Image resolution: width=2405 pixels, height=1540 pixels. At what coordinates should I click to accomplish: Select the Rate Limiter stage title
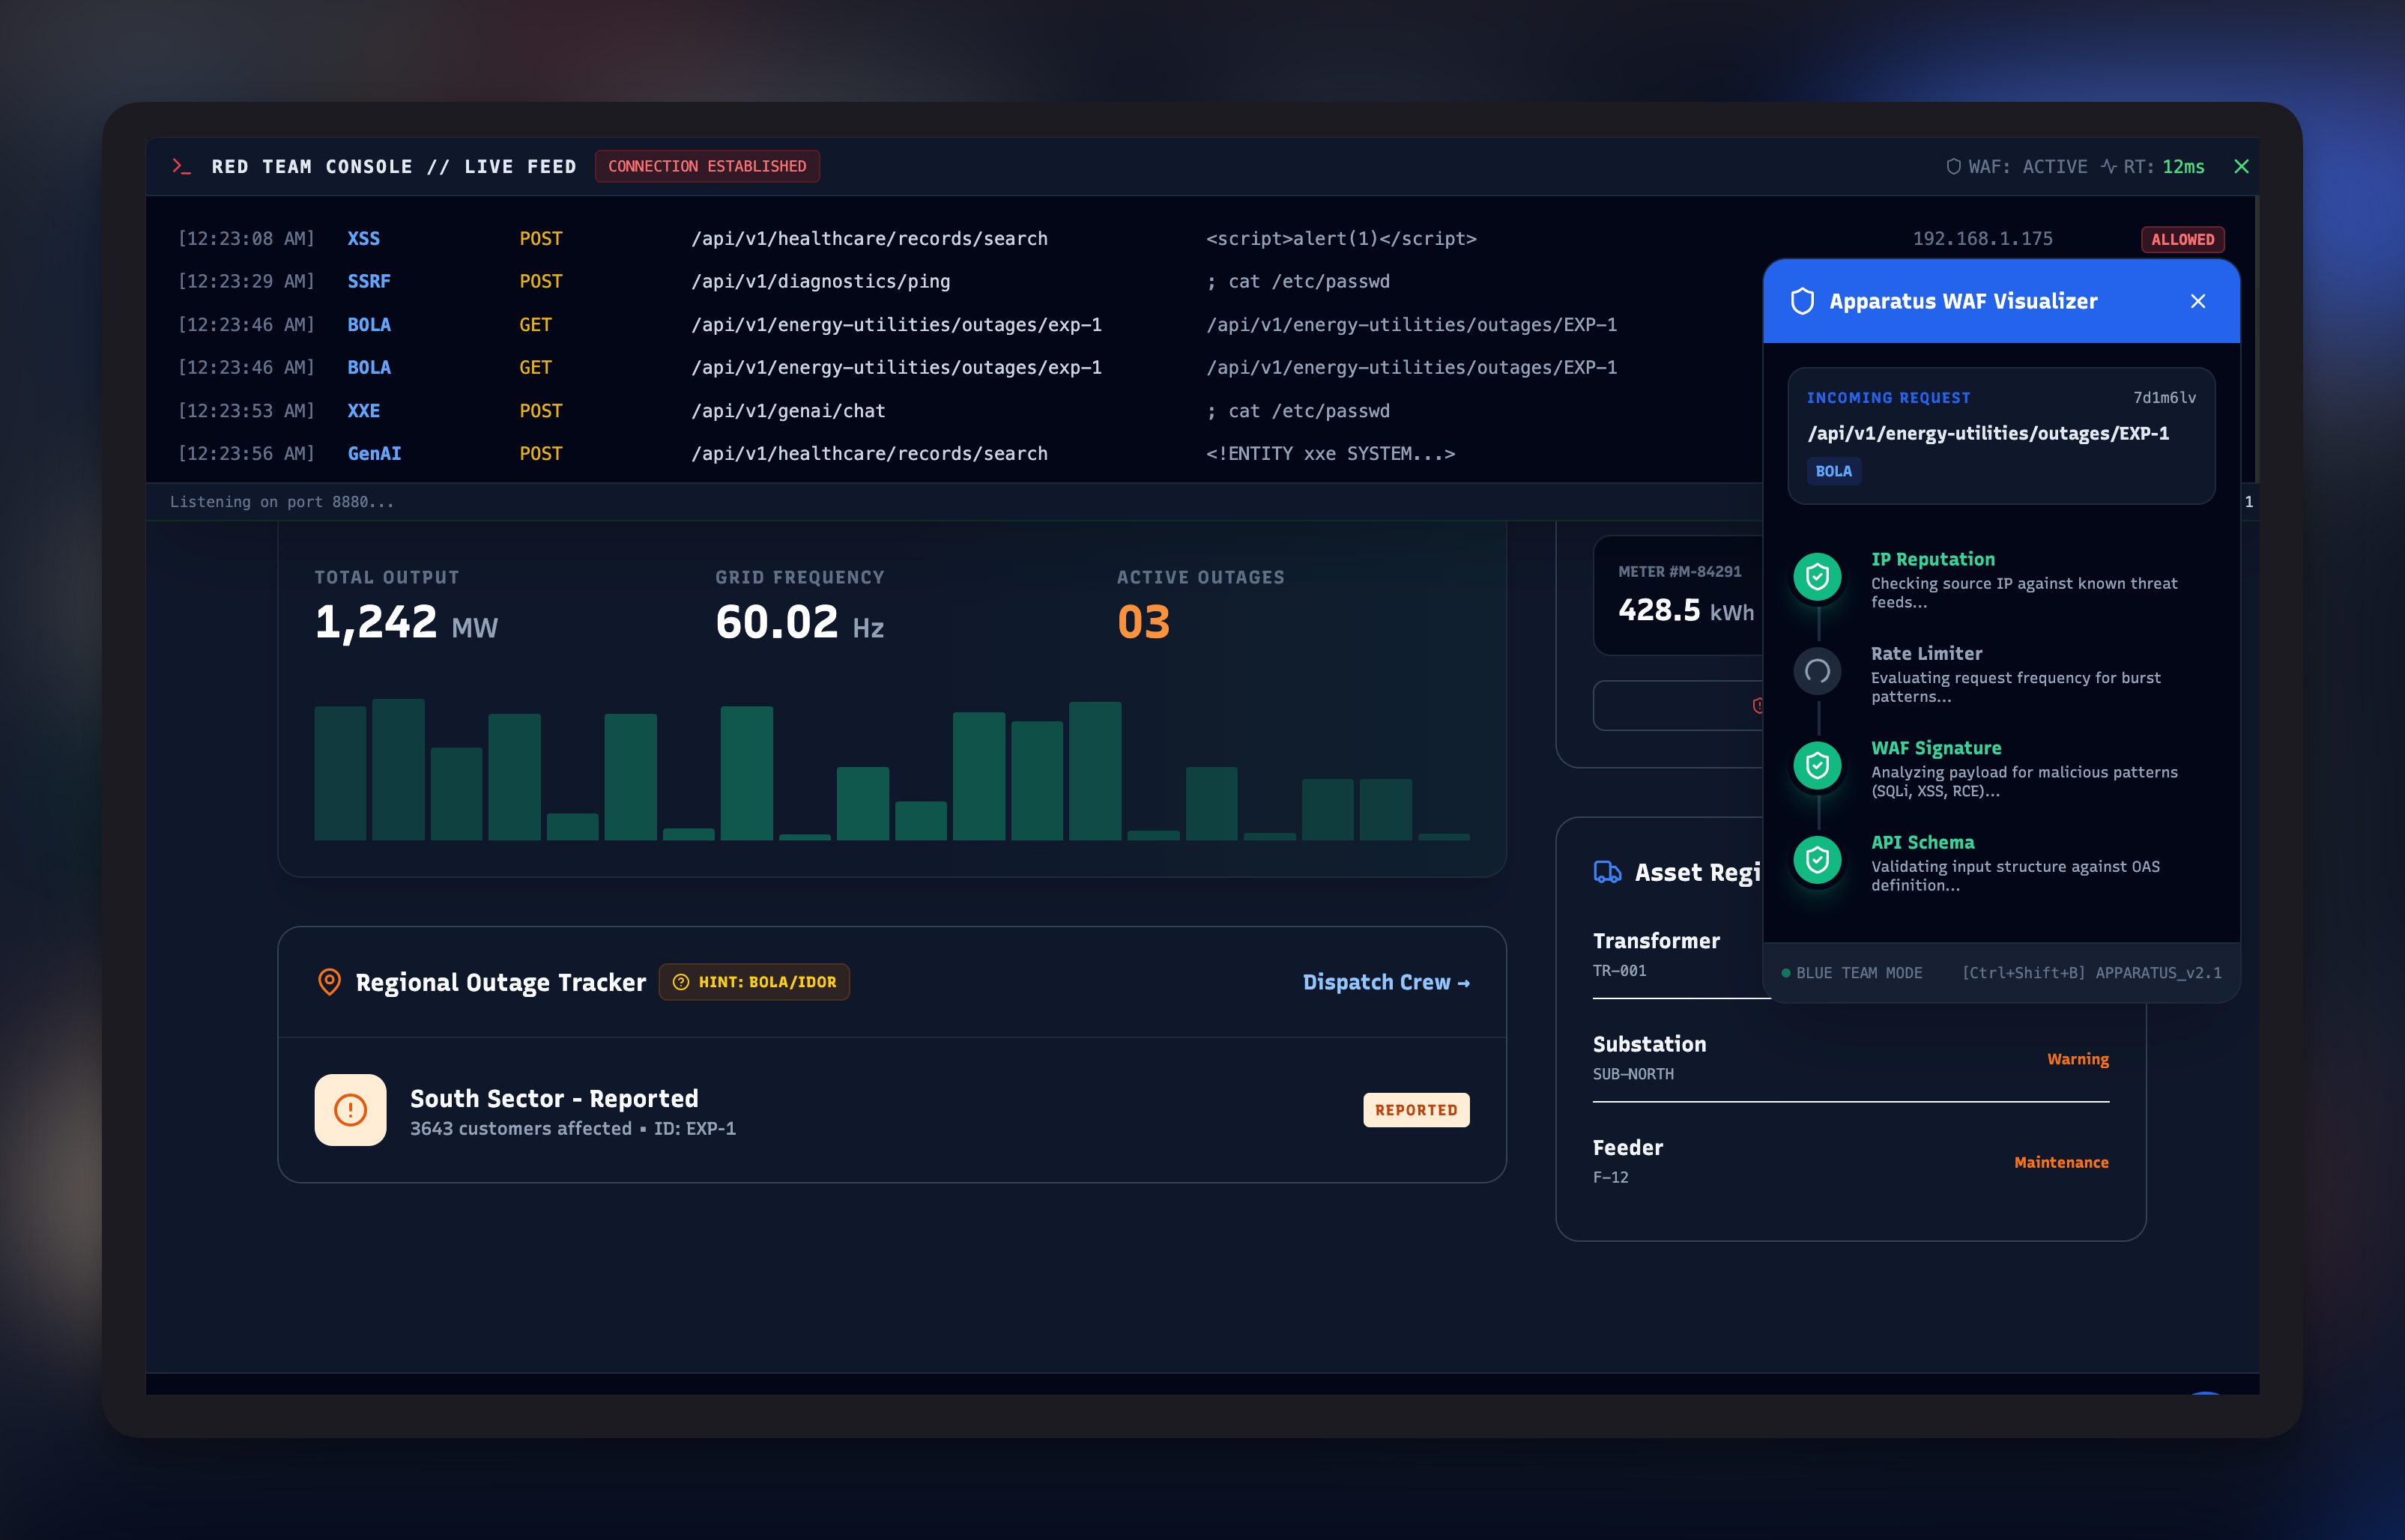point(1926,653)
